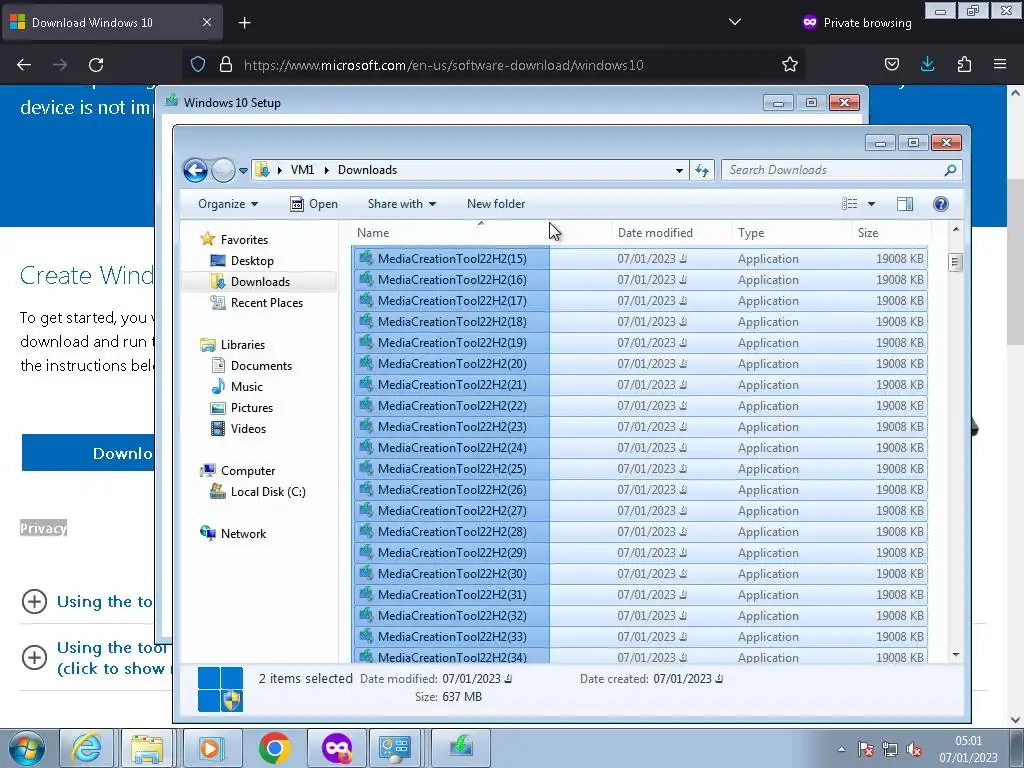Open Windows Media Player from taskbar

point(212,748)
